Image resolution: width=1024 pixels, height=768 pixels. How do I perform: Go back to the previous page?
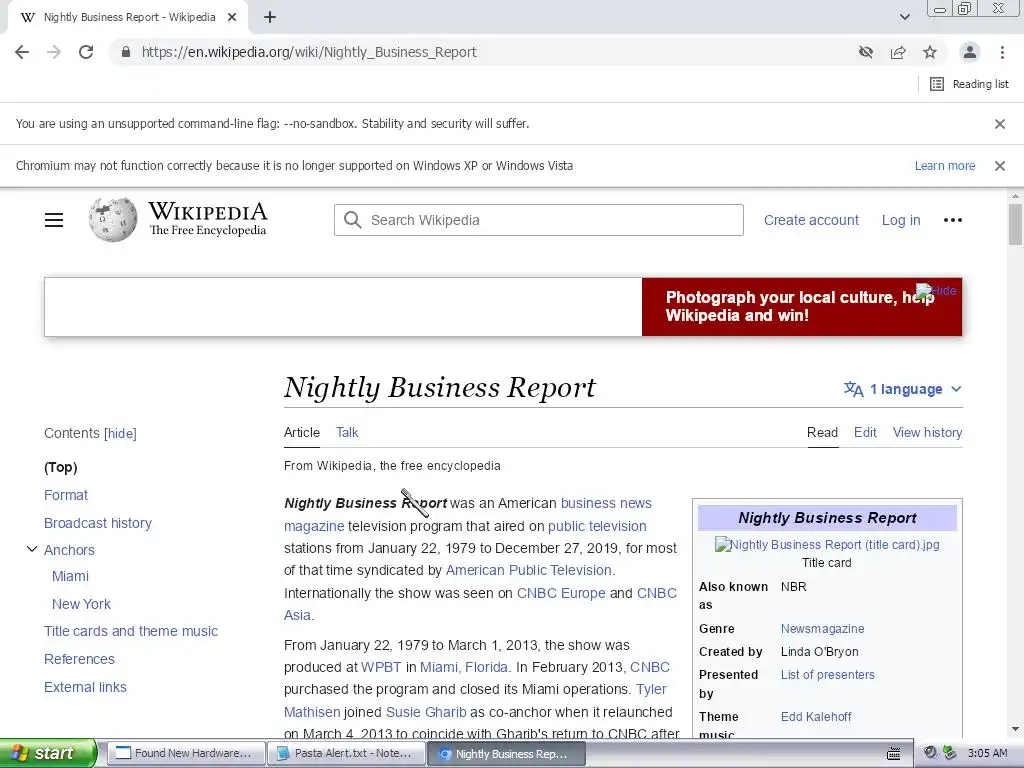point(22,52)
